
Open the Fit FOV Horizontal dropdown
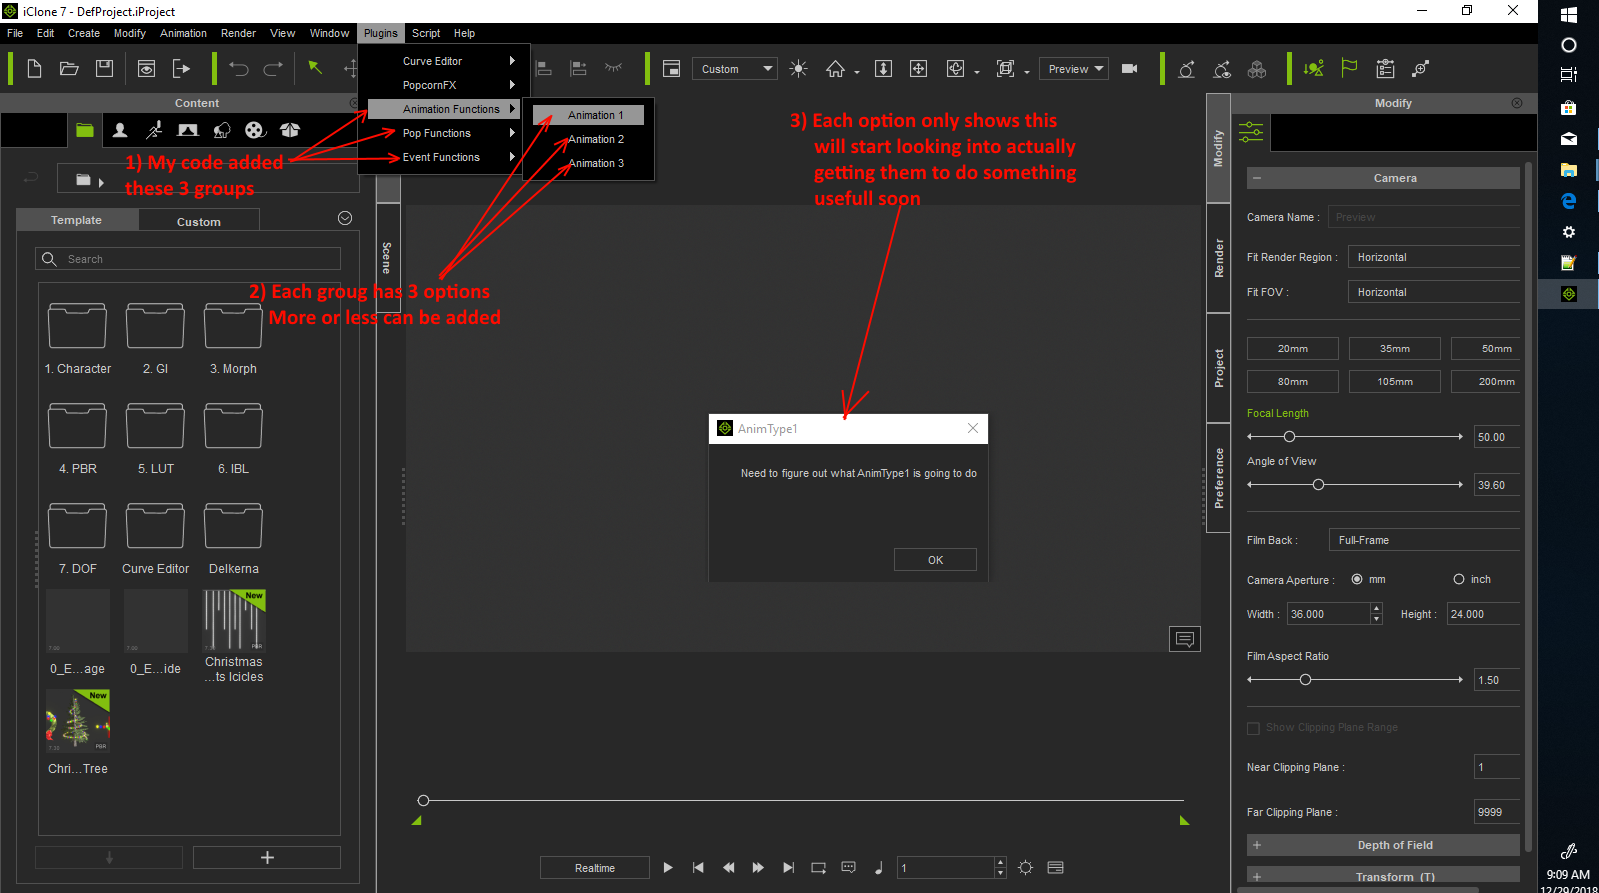1434,293
